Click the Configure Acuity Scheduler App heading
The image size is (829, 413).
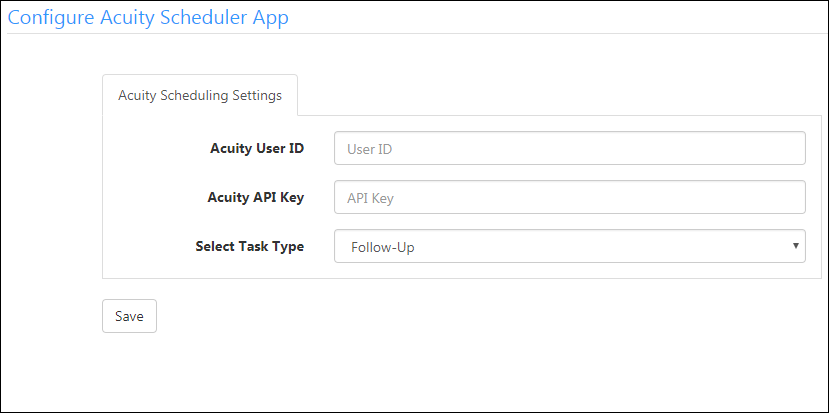[148, 17]
